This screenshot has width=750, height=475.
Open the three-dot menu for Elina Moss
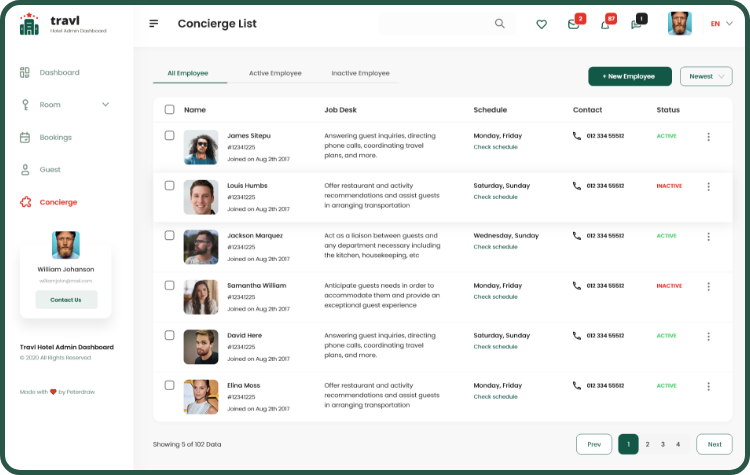click(x=708, y=386)
